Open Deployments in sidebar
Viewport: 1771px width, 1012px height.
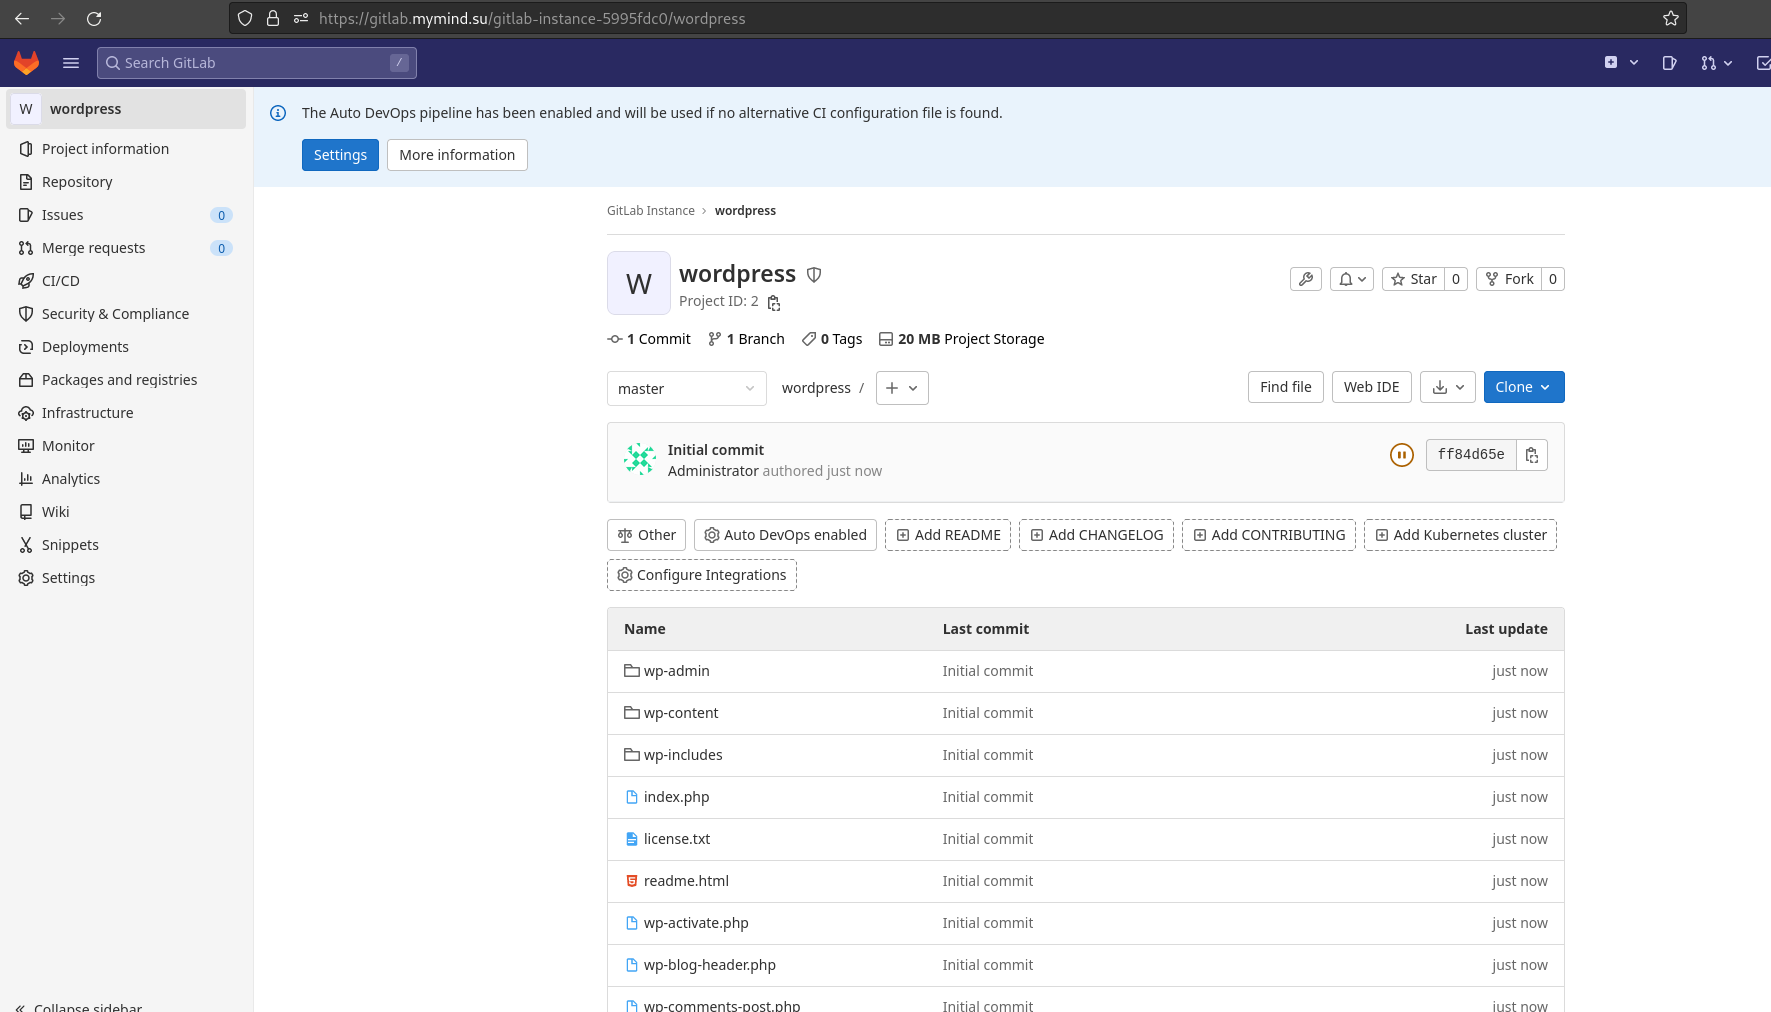point(126,347)
